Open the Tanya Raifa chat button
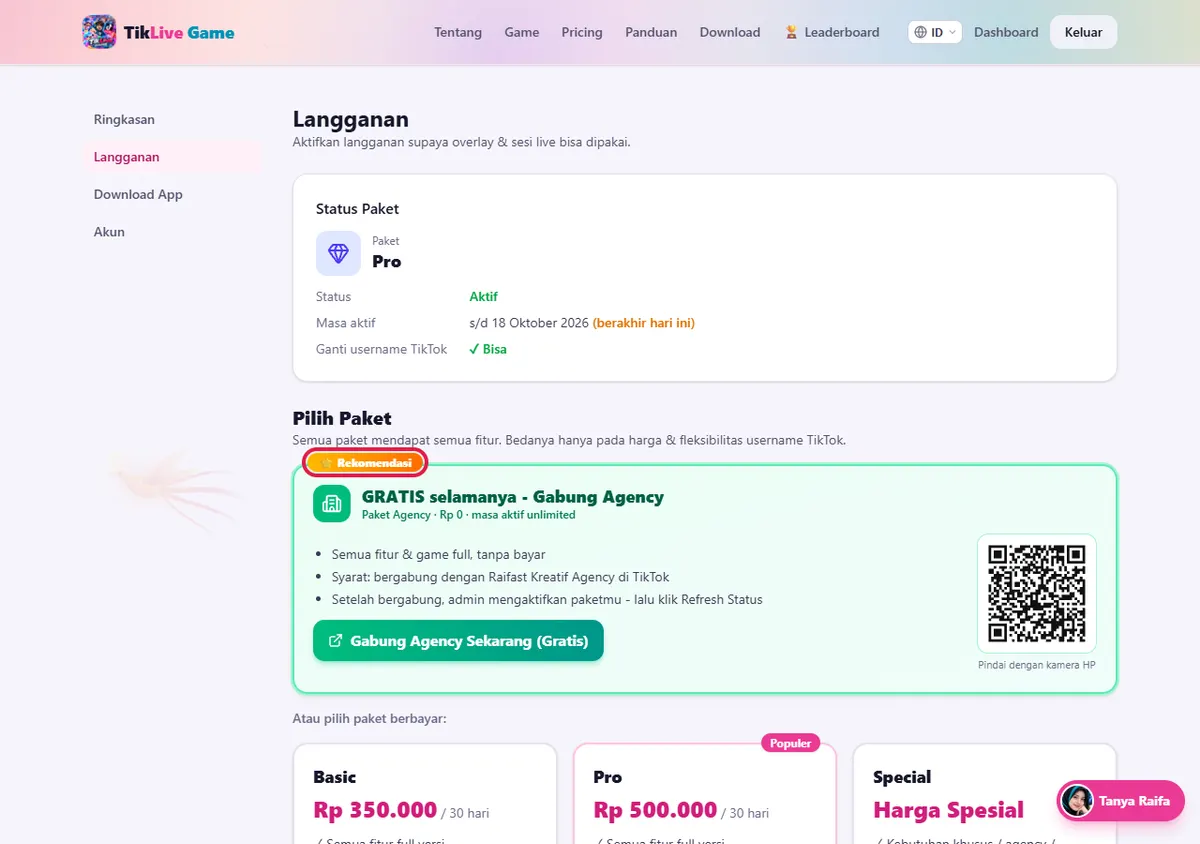The image size is (1200, 844). (1121, 801)
